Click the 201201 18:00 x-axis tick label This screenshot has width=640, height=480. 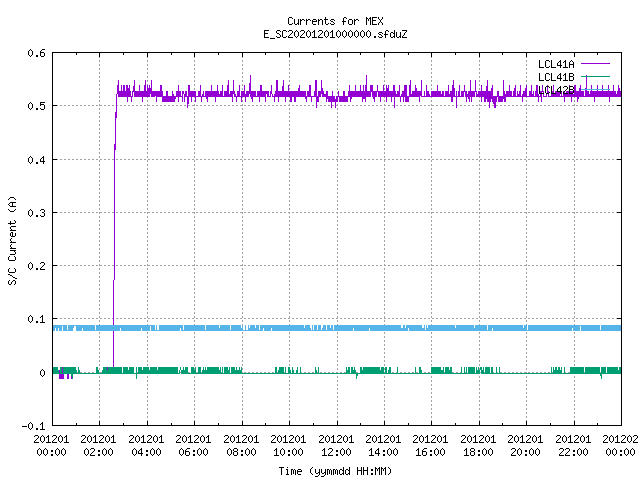478,445
